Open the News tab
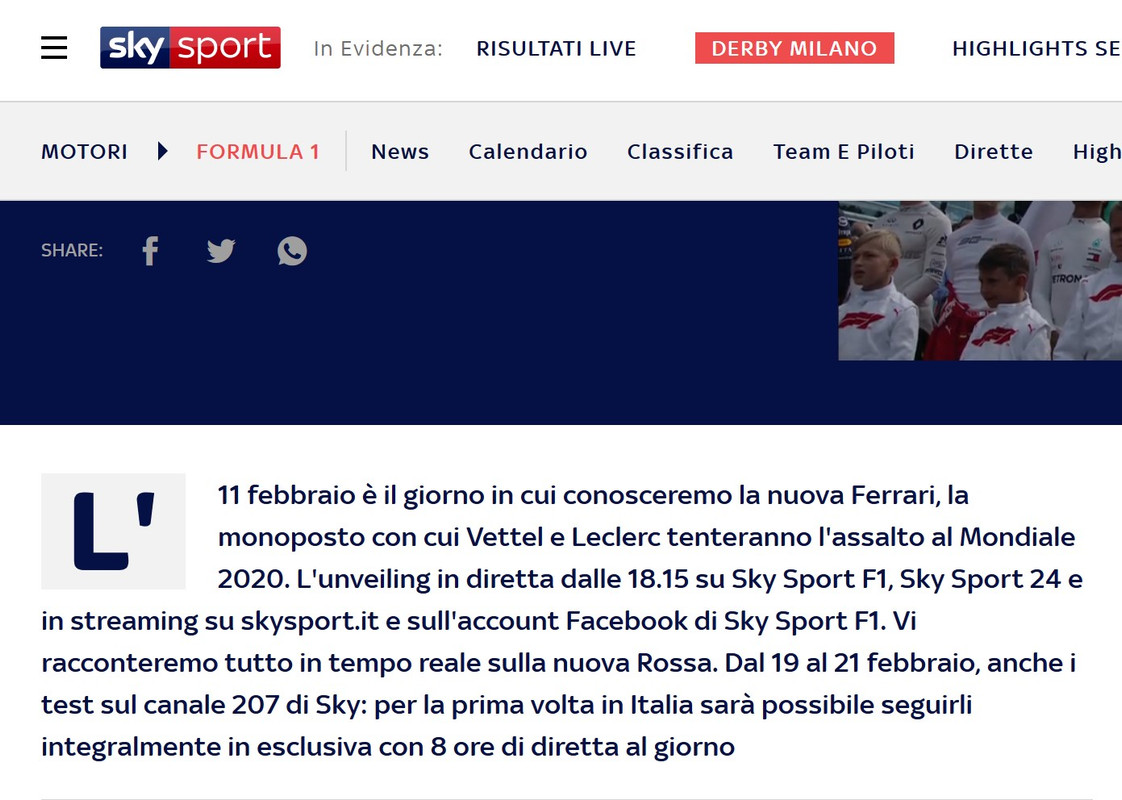Viewport: 1122px width, 800px height. (400, 152)
